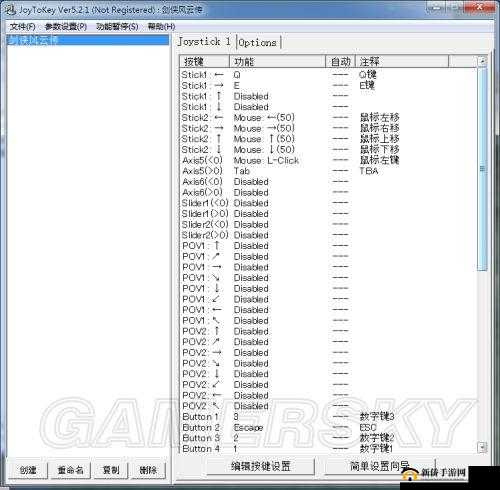Select the Button 2 Escape row

(x=328, y=427)
